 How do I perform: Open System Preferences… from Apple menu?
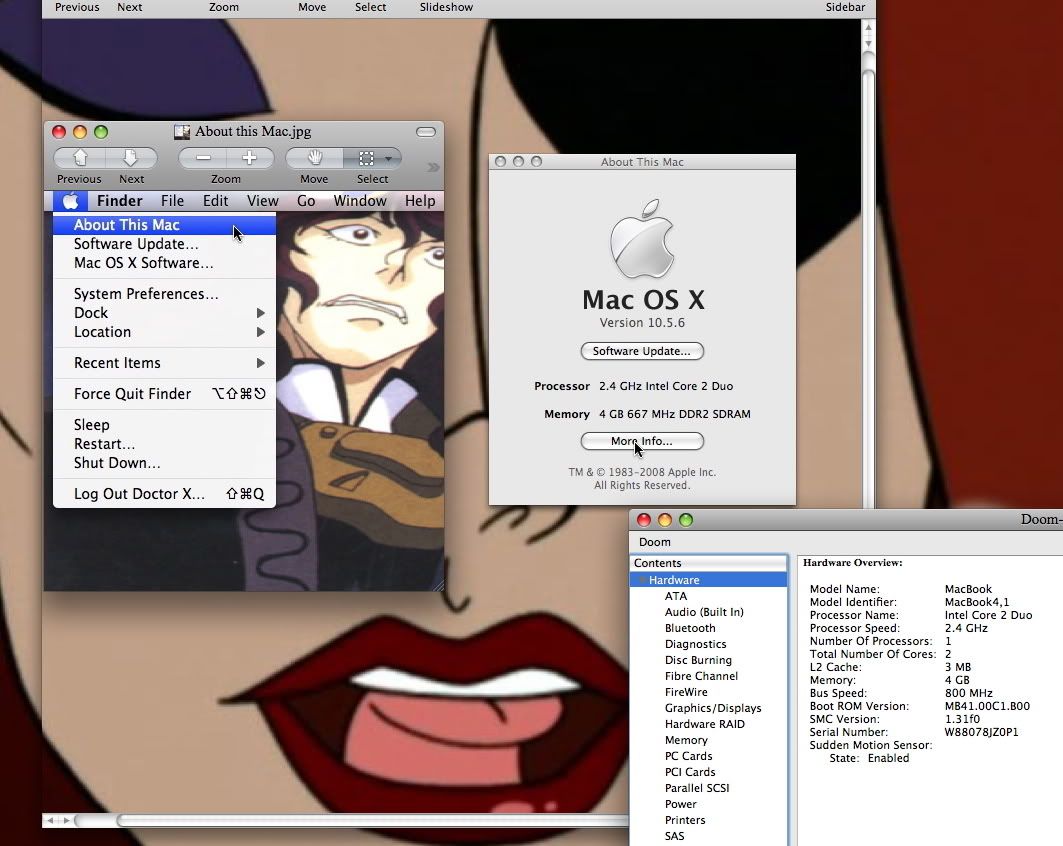[164, 294]
